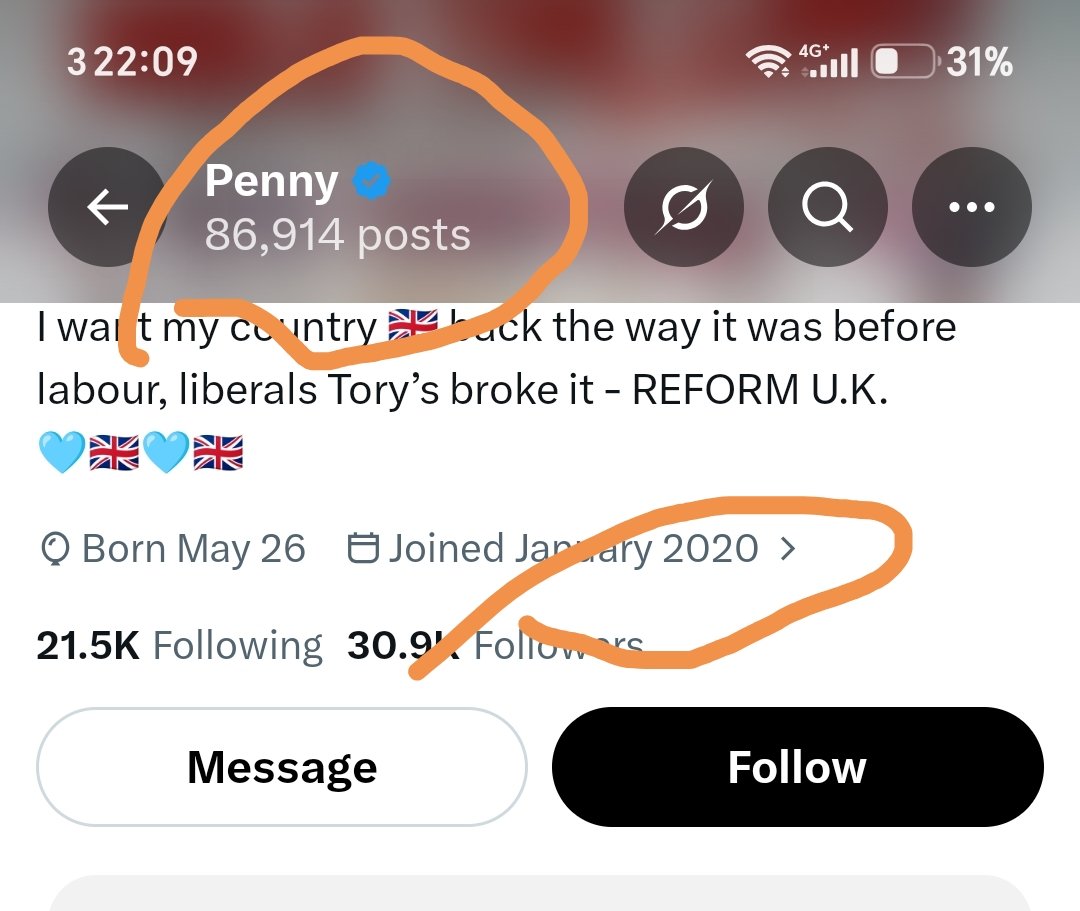This screenshot has width=1080, height=911.
Task: Open the 21.5K Following list
Action: point(179,645)
